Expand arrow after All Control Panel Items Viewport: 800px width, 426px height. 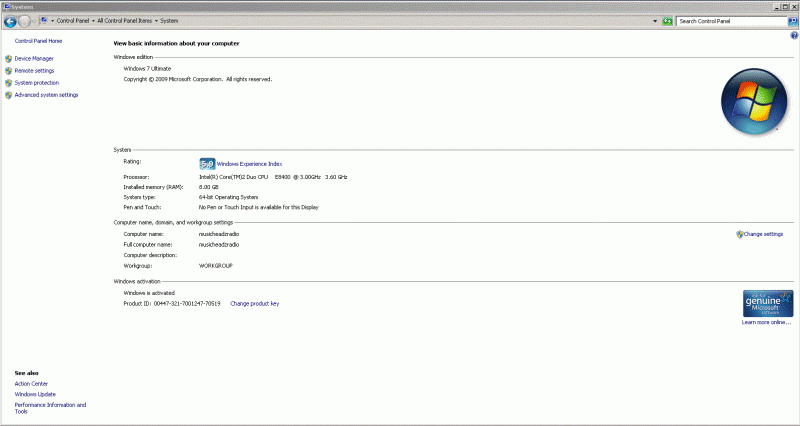[156, 21]
